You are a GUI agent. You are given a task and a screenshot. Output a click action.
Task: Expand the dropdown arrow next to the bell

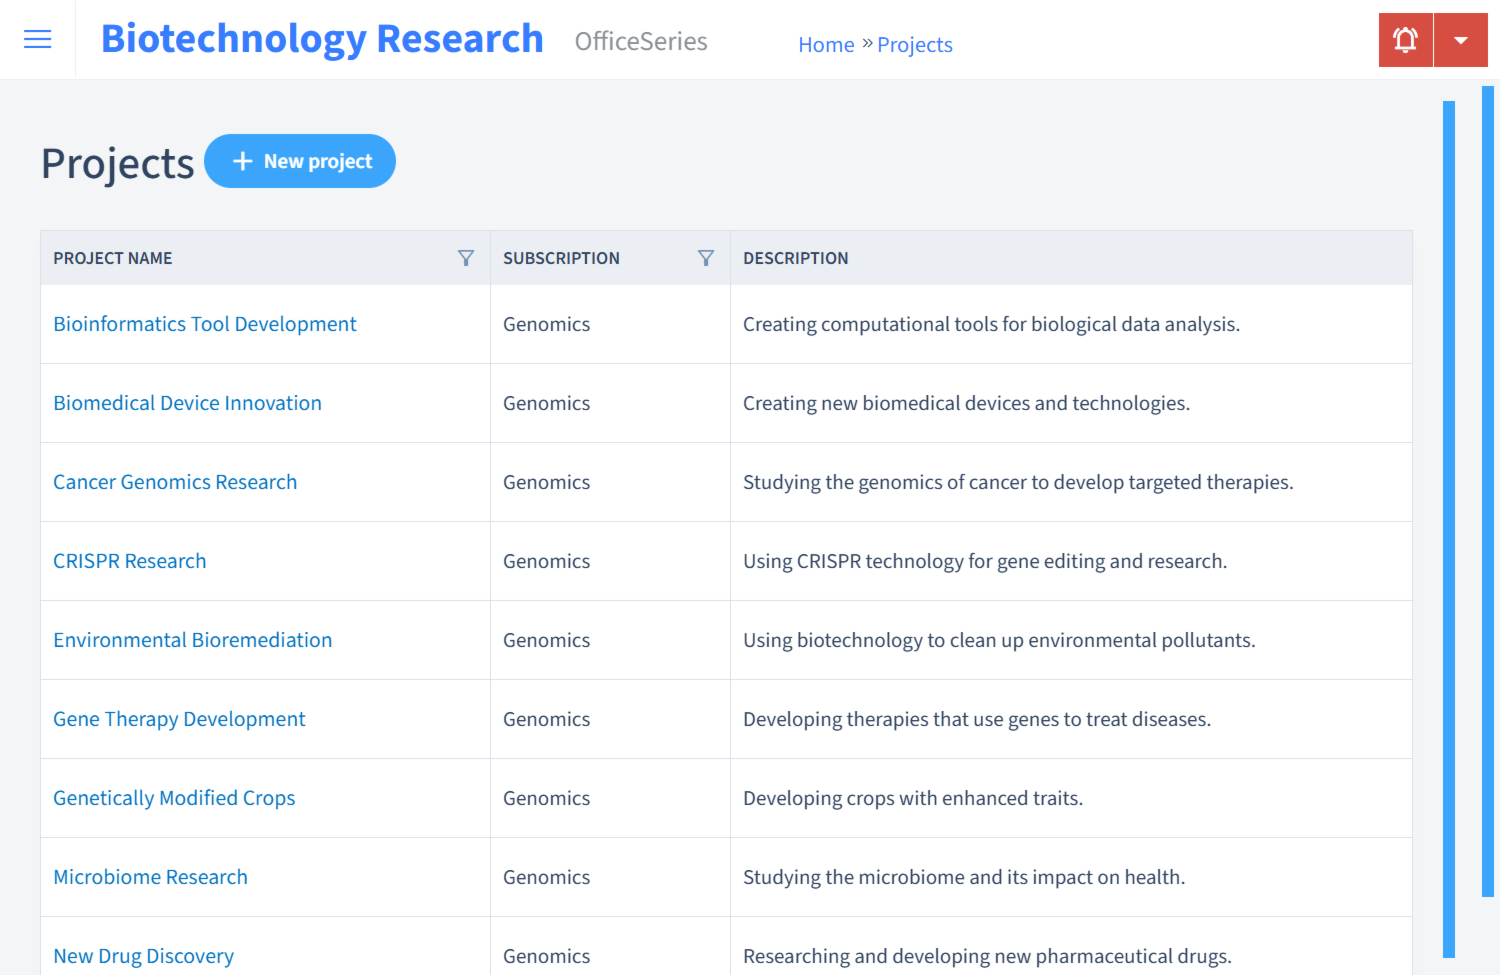1461,39
